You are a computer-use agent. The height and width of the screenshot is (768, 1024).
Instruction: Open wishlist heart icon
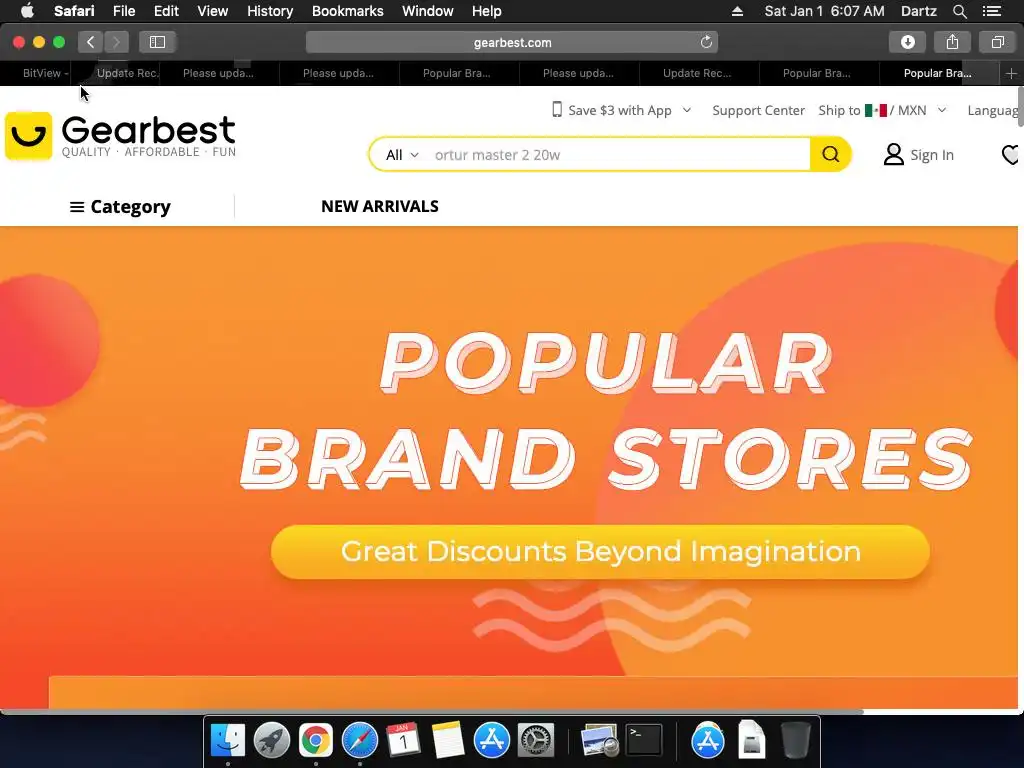pyautogui.click(x=1011, y=155)
